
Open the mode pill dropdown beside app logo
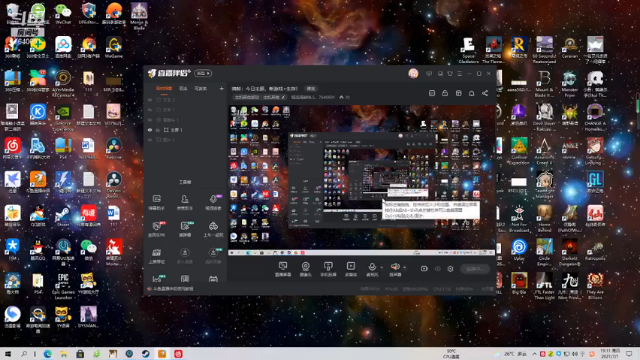point(203,73)
